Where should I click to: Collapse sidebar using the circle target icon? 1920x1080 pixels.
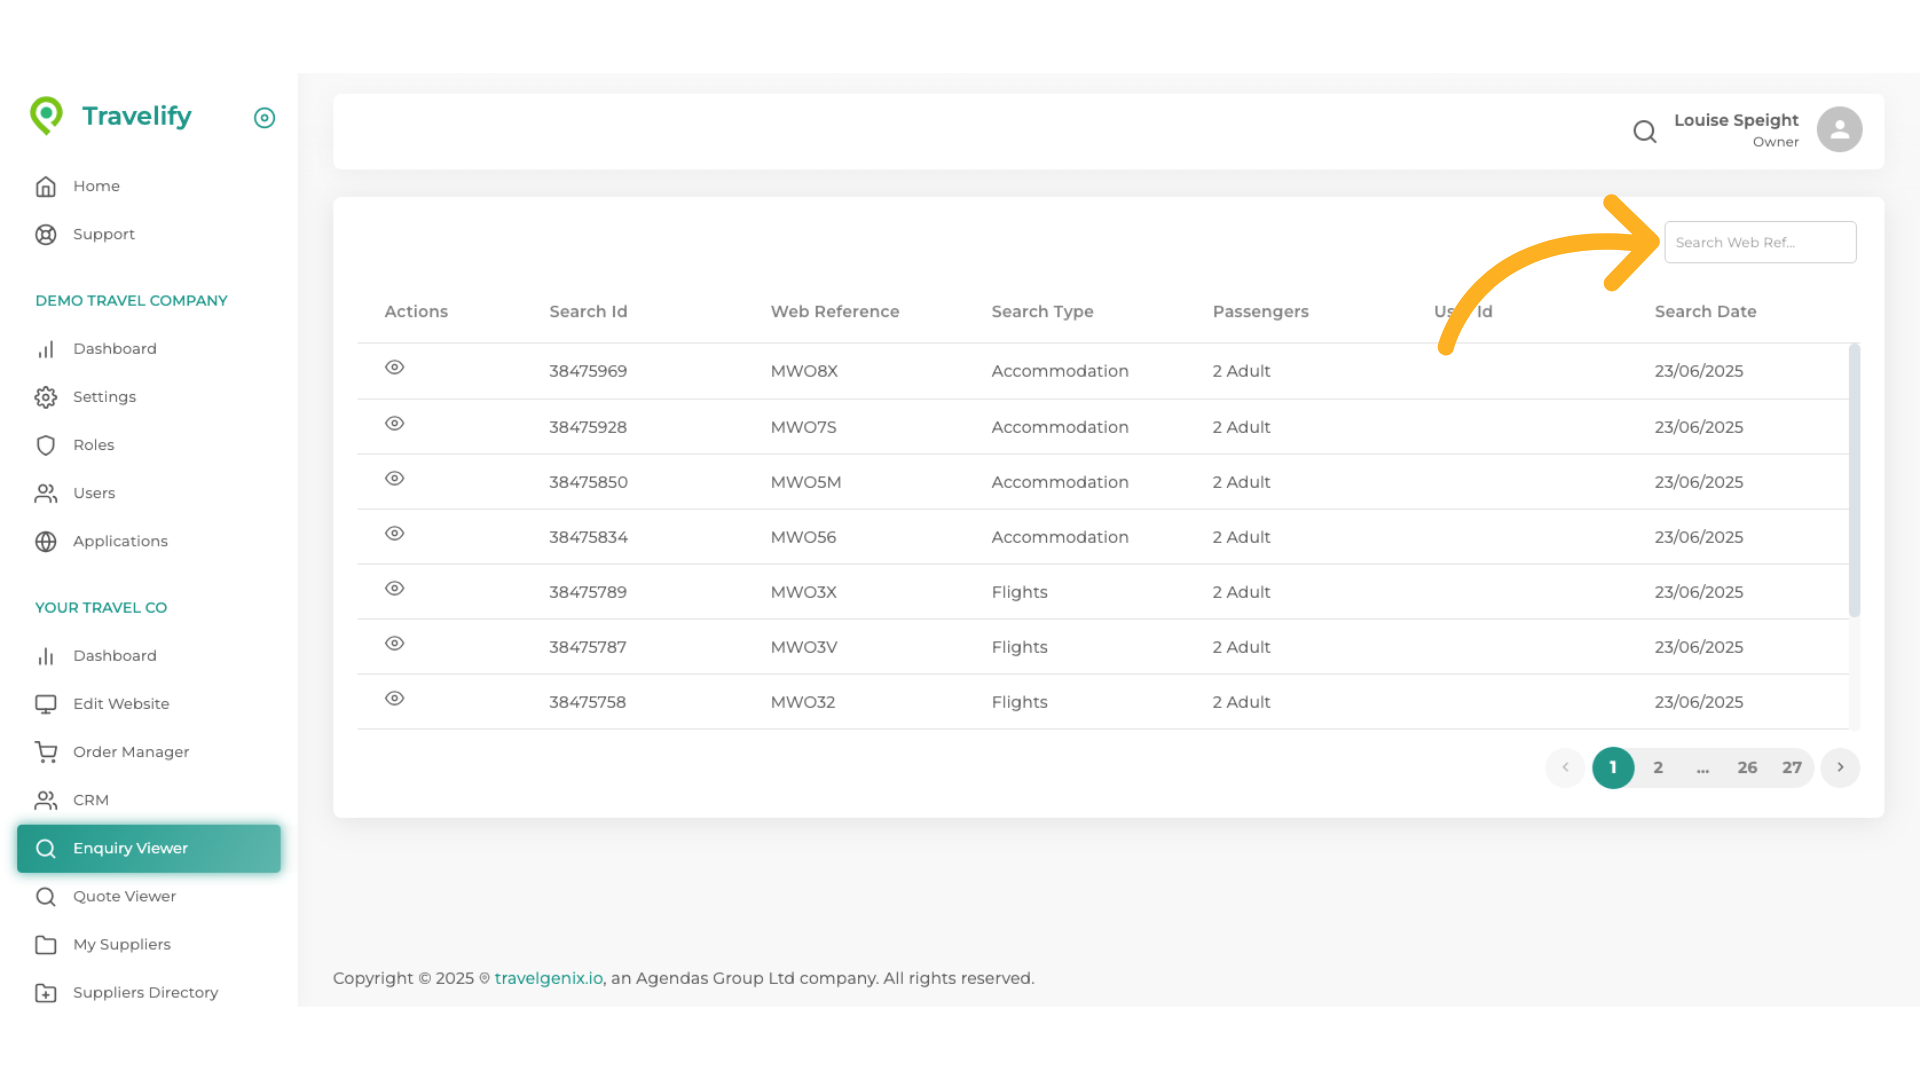[264, 118]
